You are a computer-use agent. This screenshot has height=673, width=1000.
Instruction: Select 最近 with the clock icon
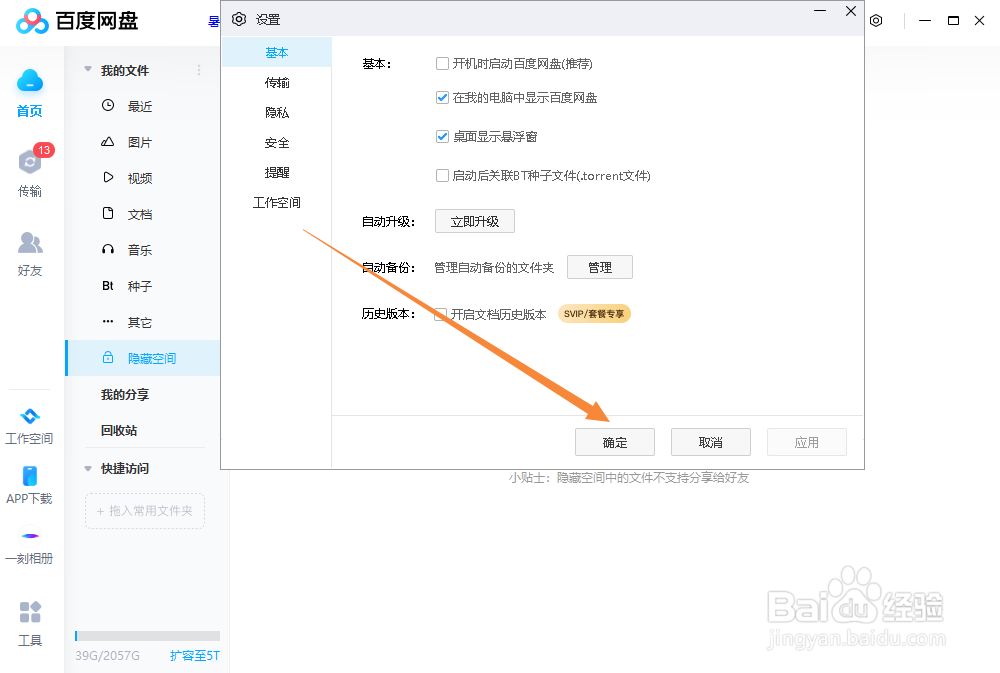coord(142,106)
